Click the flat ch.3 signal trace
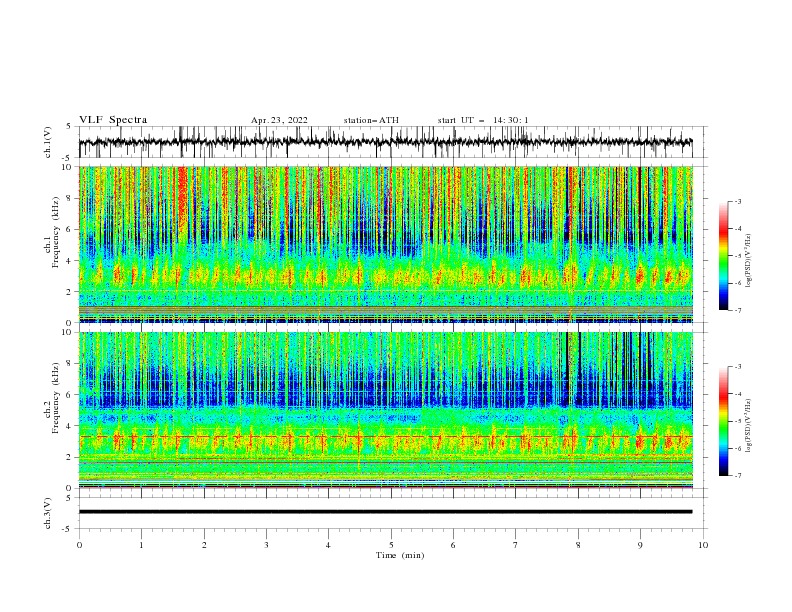Image resolution: width=792 pixels, height=612 pixels. click(x=385, y=512)
